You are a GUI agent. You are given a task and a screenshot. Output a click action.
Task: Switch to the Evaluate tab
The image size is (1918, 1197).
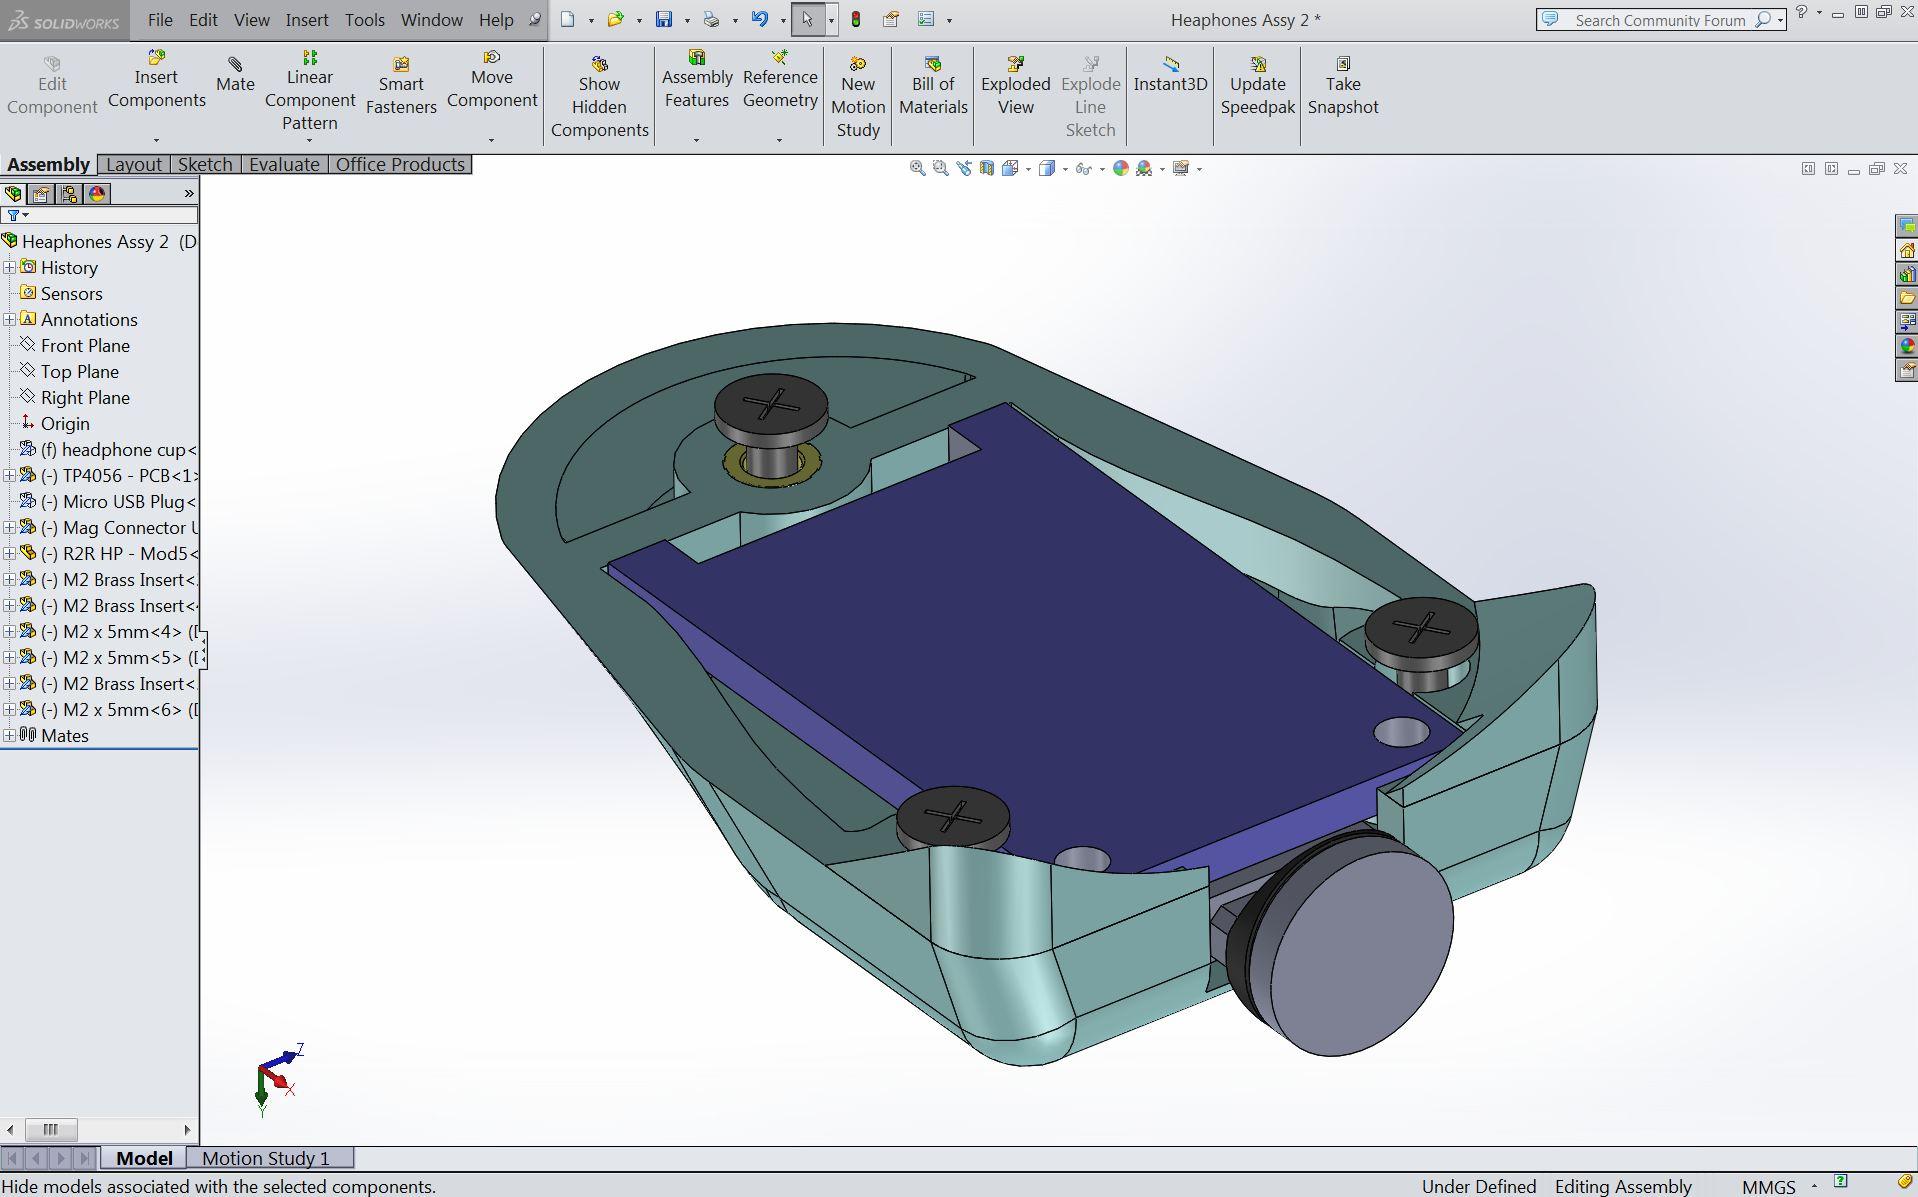(x=284, y=164)
